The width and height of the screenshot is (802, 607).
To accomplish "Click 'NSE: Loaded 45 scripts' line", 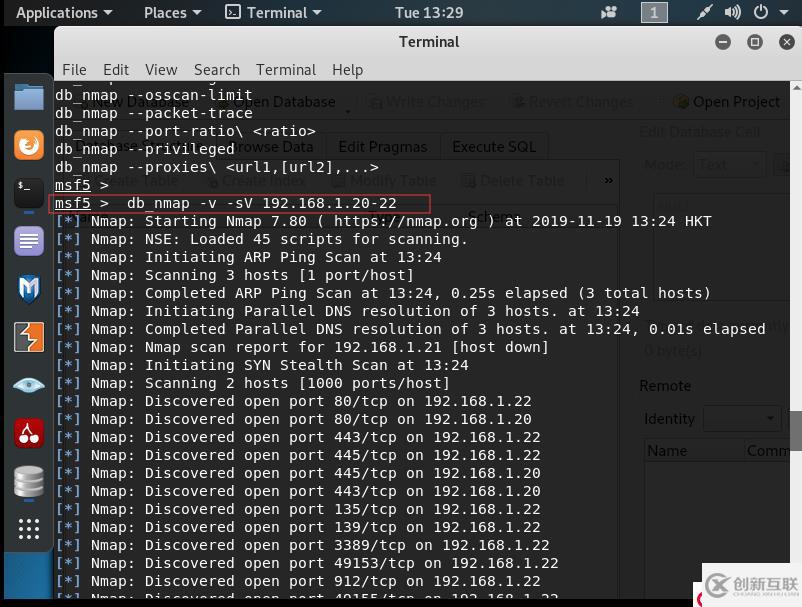I will (x=261, y=239).
